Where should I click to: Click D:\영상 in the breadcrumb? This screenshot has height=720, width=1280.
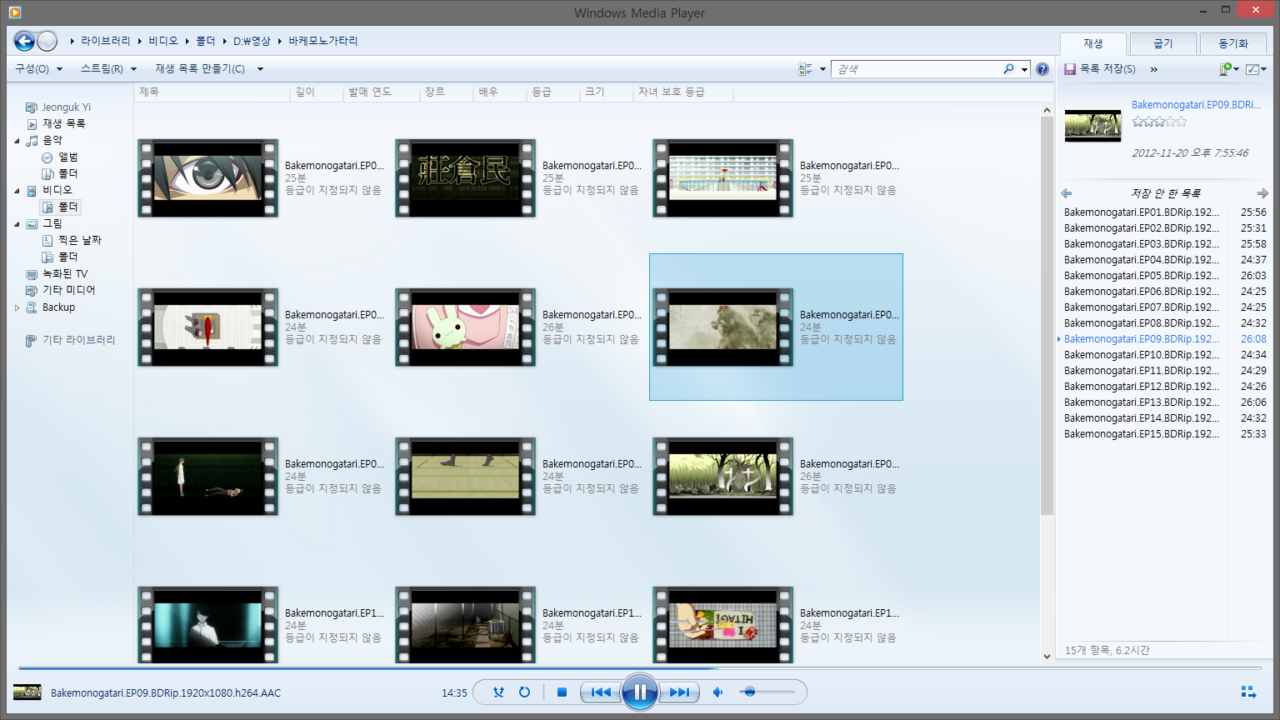coord(252,41)
